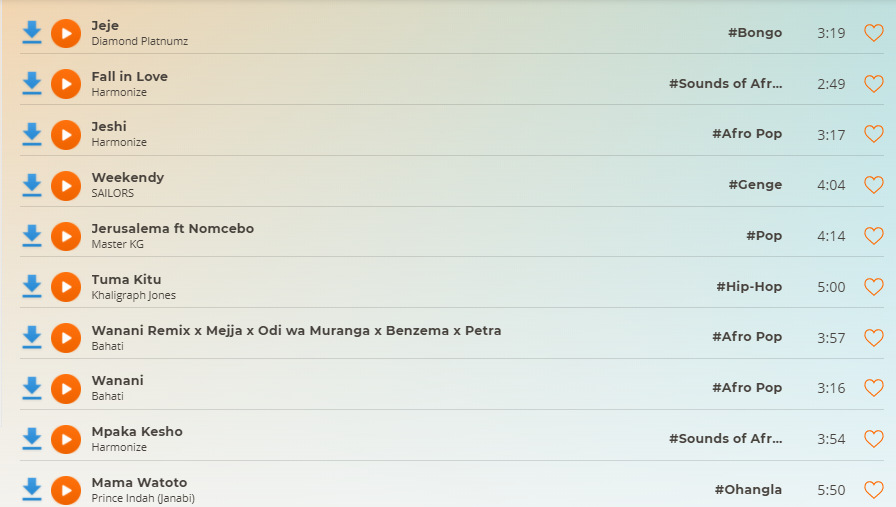
Task: Play Weekendy by SAILORS
Action: (66, 186)
